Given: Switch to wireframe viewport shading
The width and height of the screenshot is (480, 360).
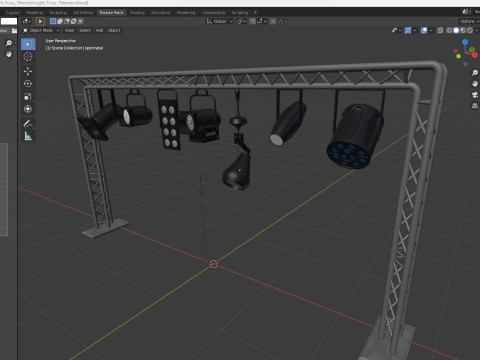Looking at the screenshot, I should 449,31.
